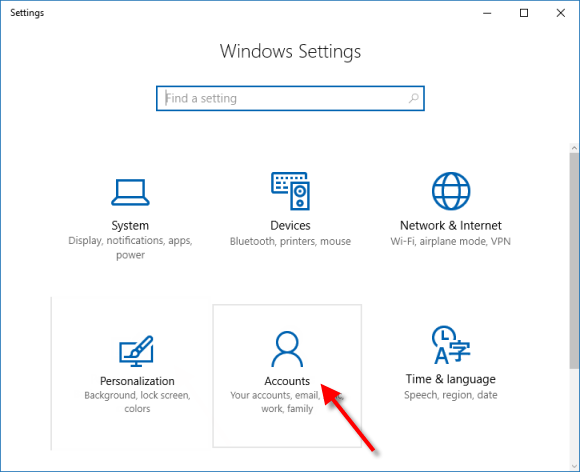580x472 pixels.
Task: Close the Settings window
Action: (x=560, y=13)
